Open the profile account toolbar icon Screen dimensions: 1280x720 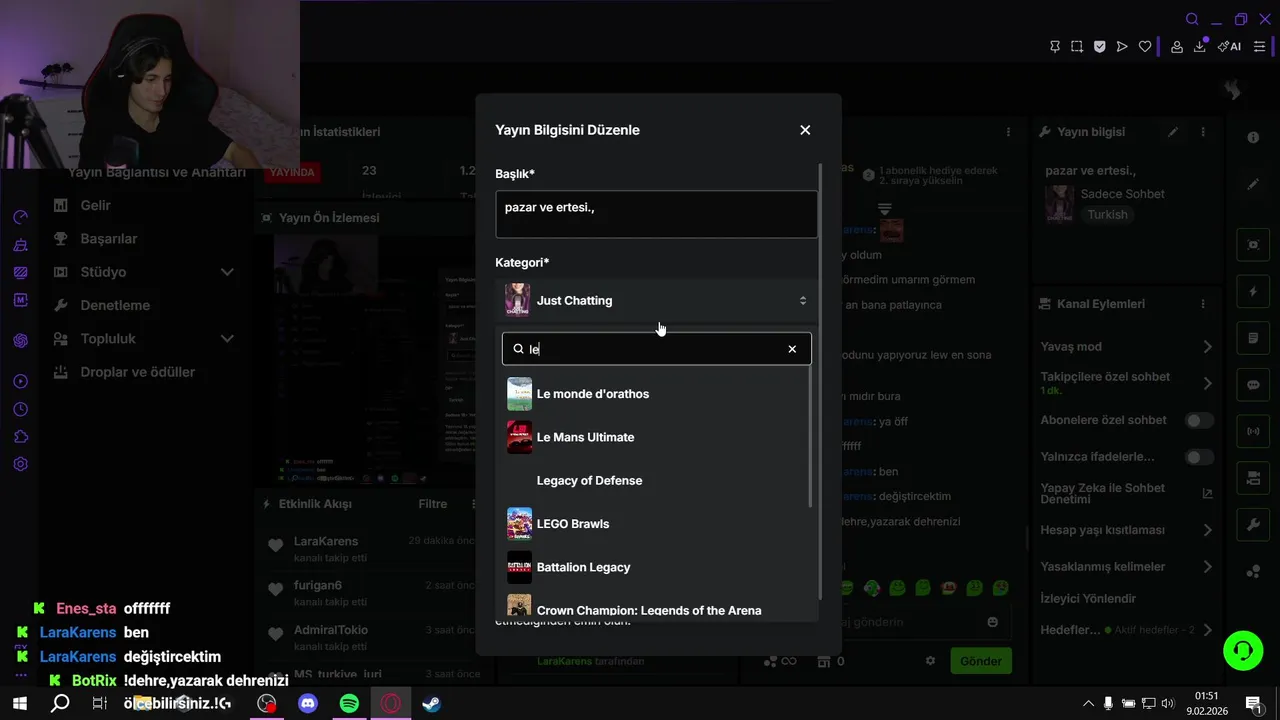click(1177, 47)
